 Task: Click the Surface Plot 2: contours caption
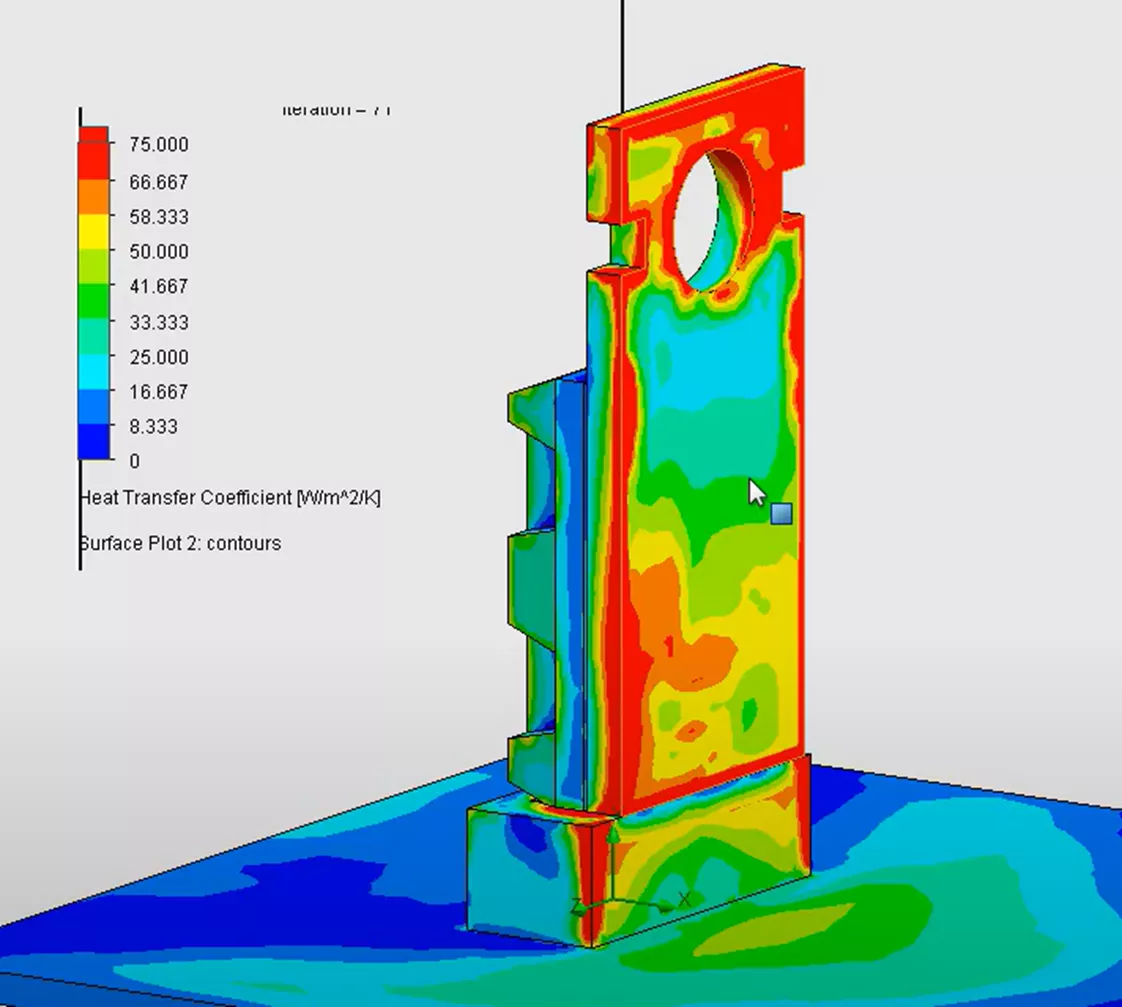point(181,543)
